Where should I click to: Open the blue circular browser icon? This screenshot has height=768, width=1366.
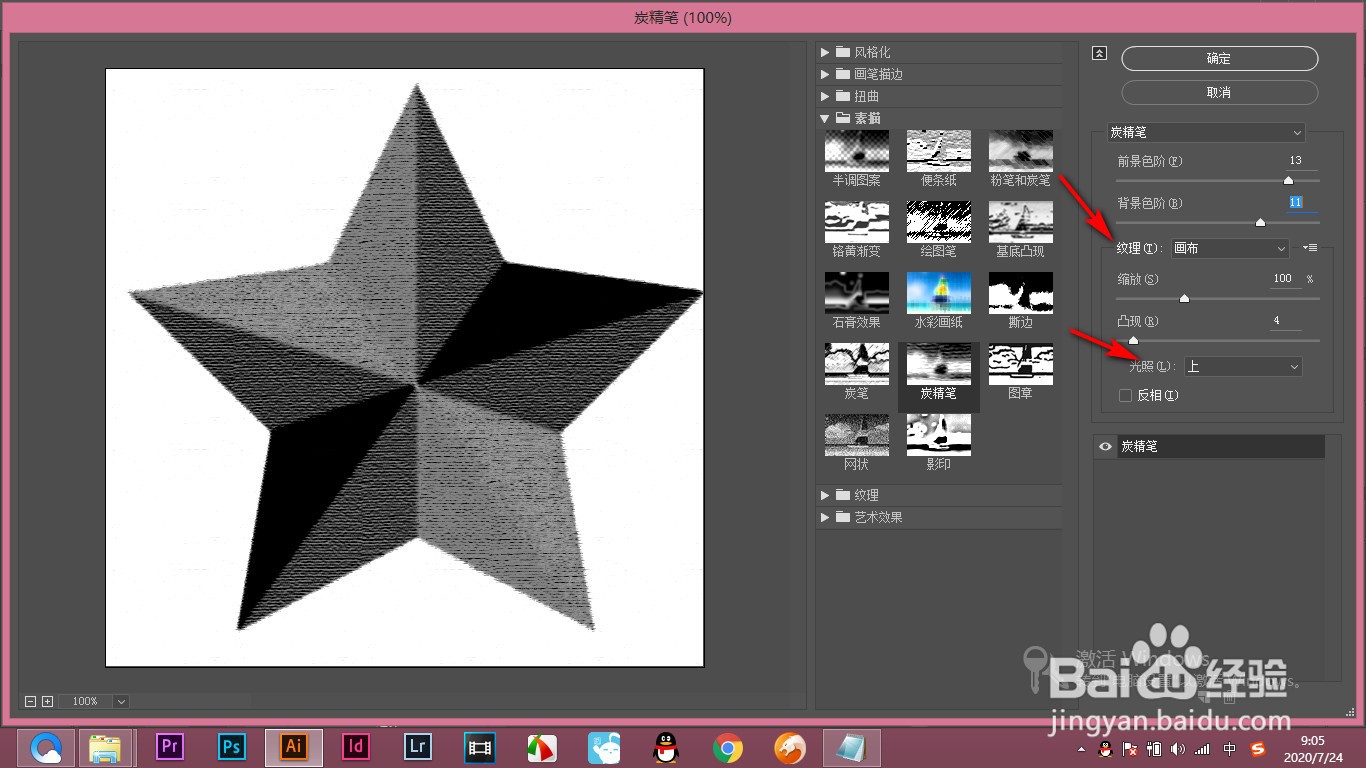point(47,747)
